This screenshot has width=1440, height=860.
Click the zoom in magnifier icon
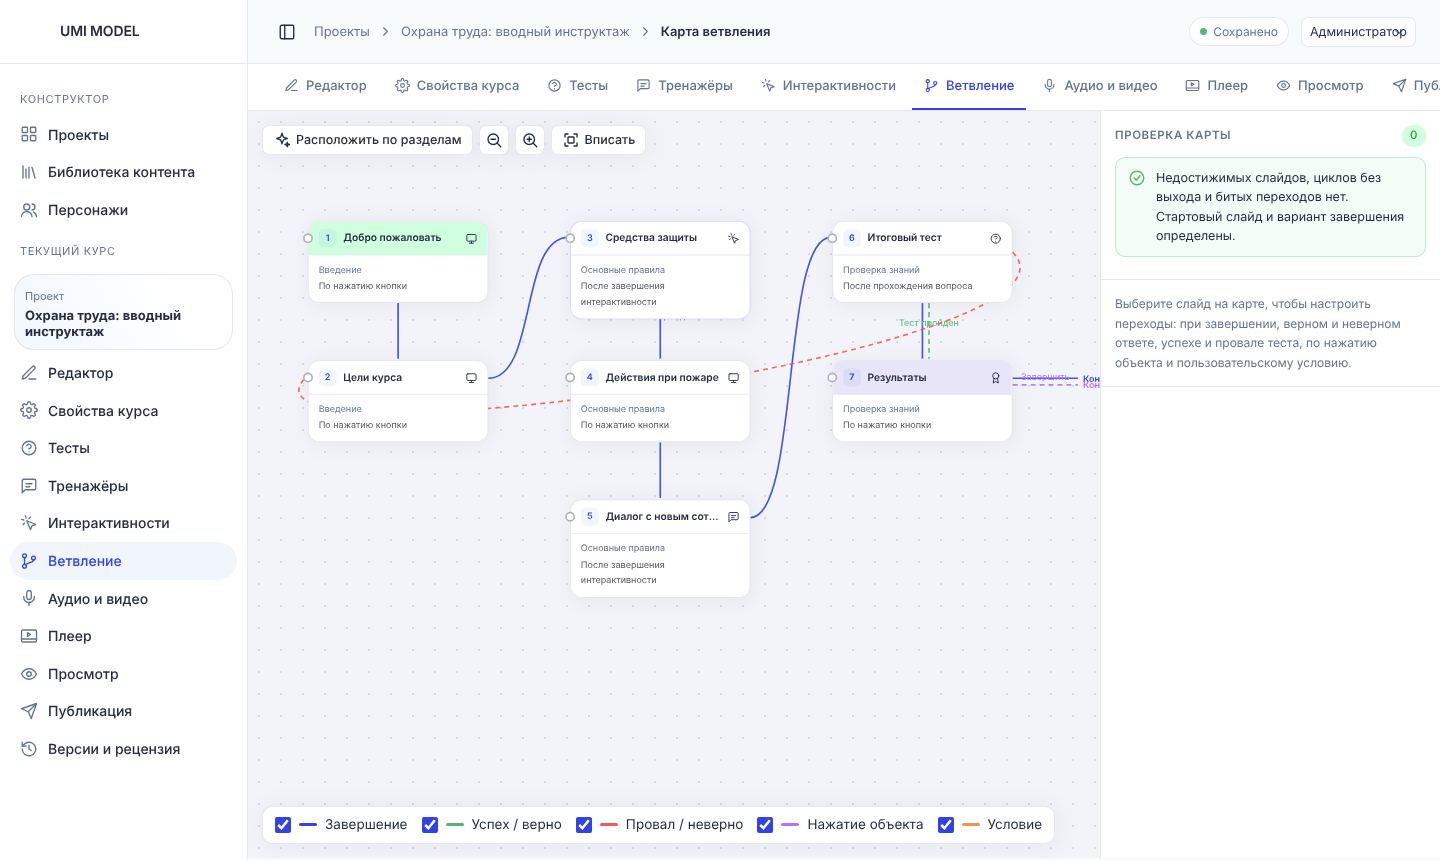(x=530, y=140)
